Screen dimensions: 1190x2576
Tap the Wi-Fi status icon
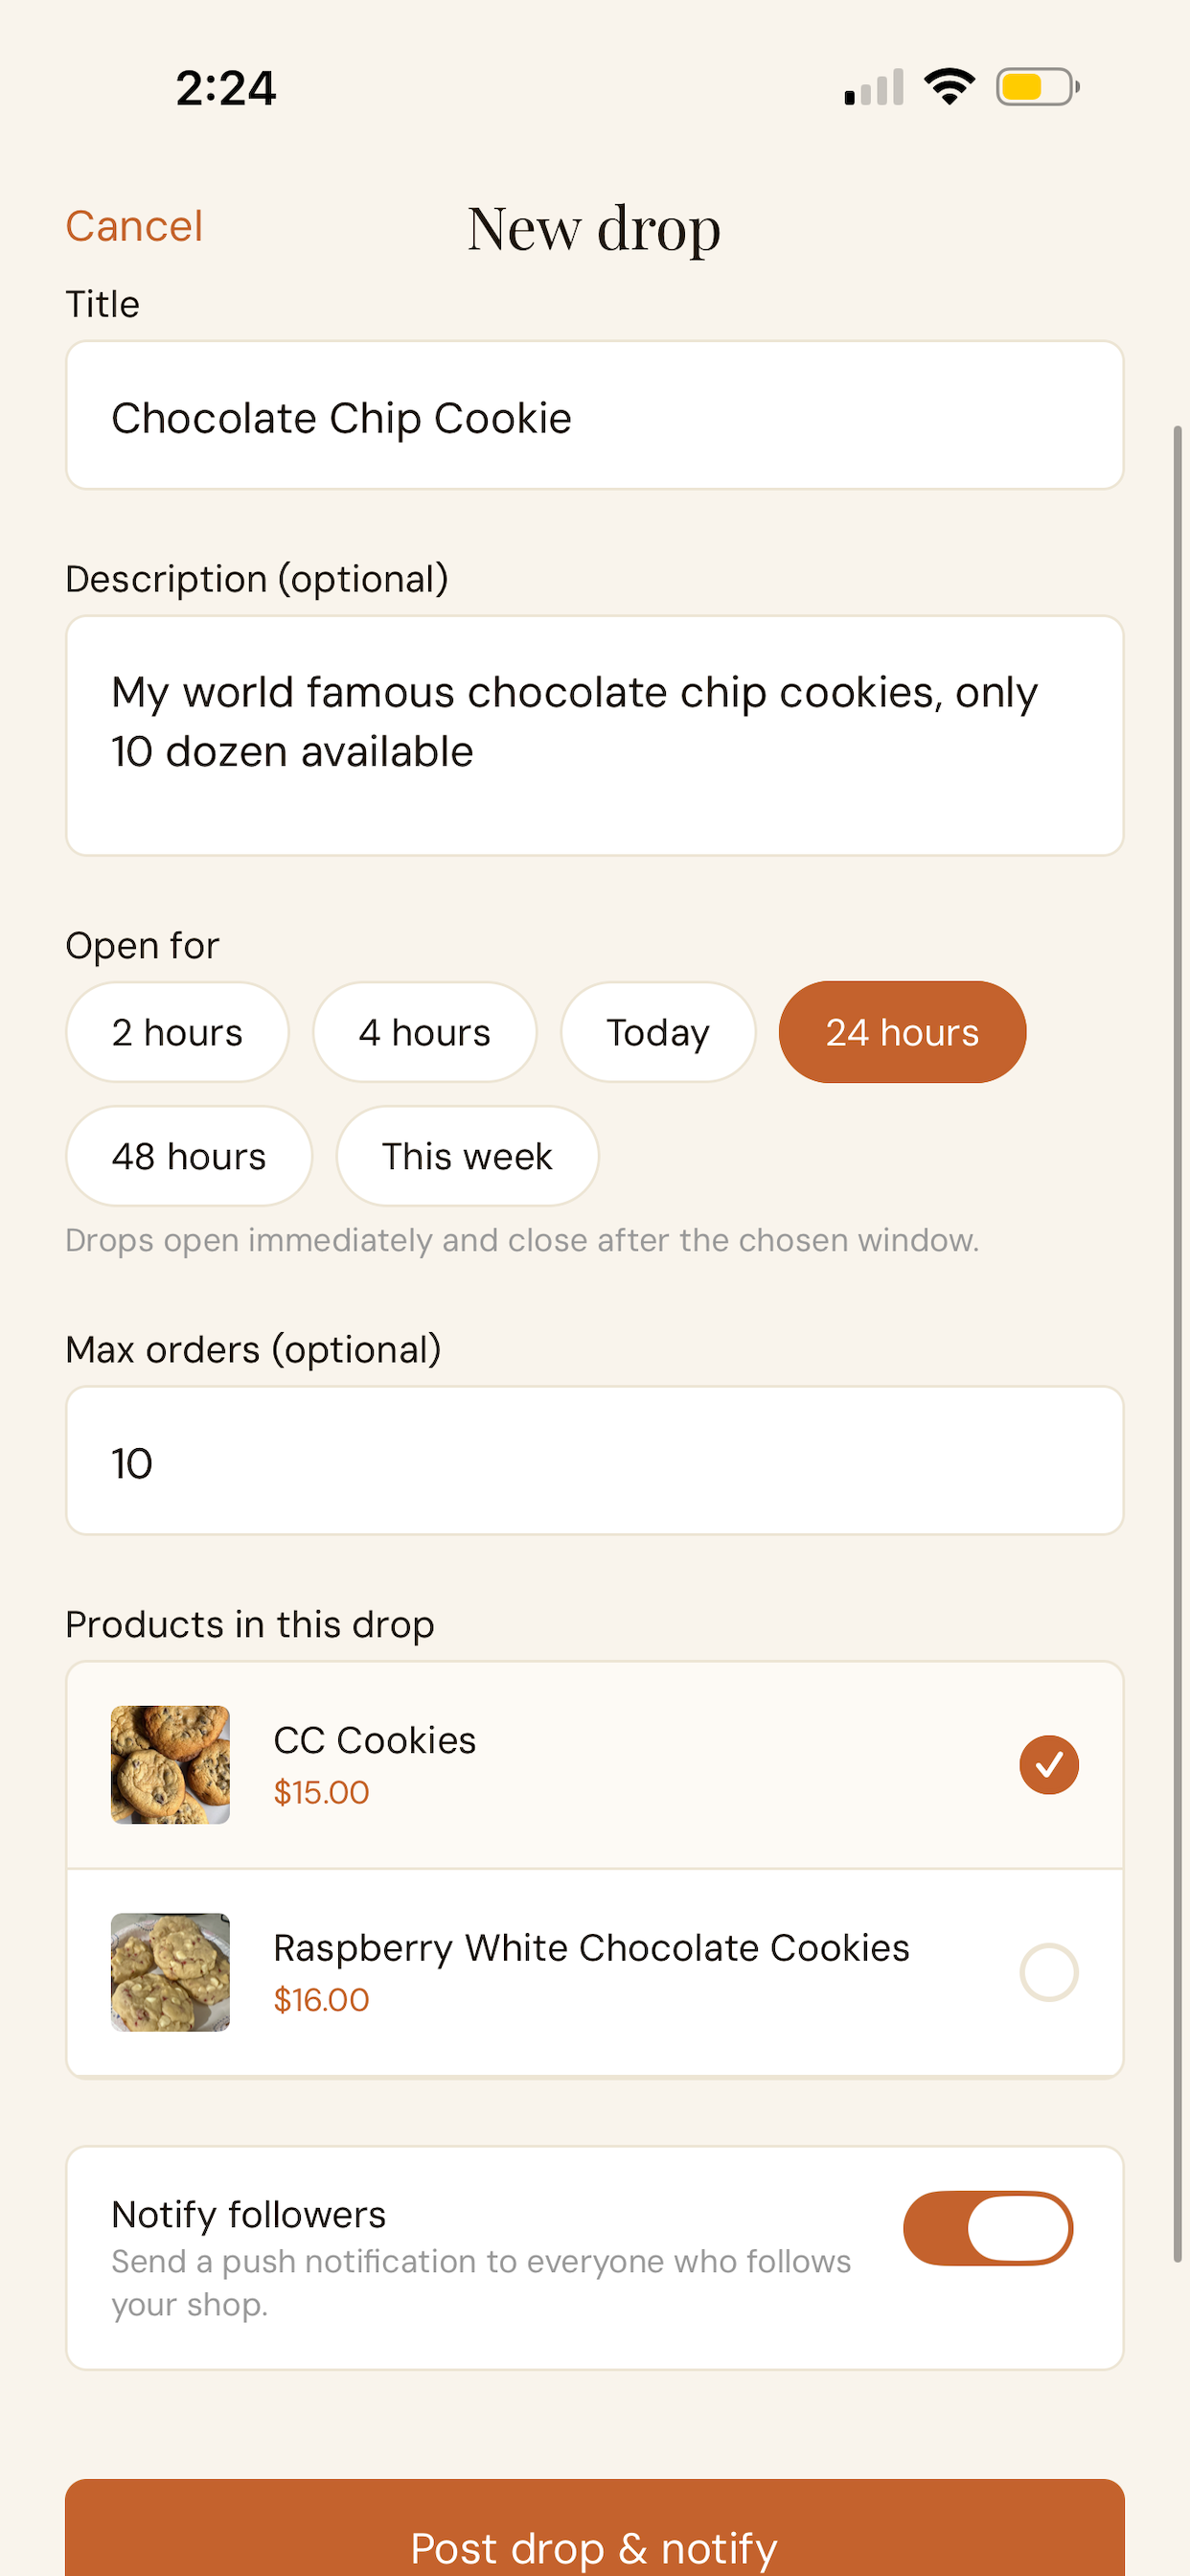pos(949,87)
